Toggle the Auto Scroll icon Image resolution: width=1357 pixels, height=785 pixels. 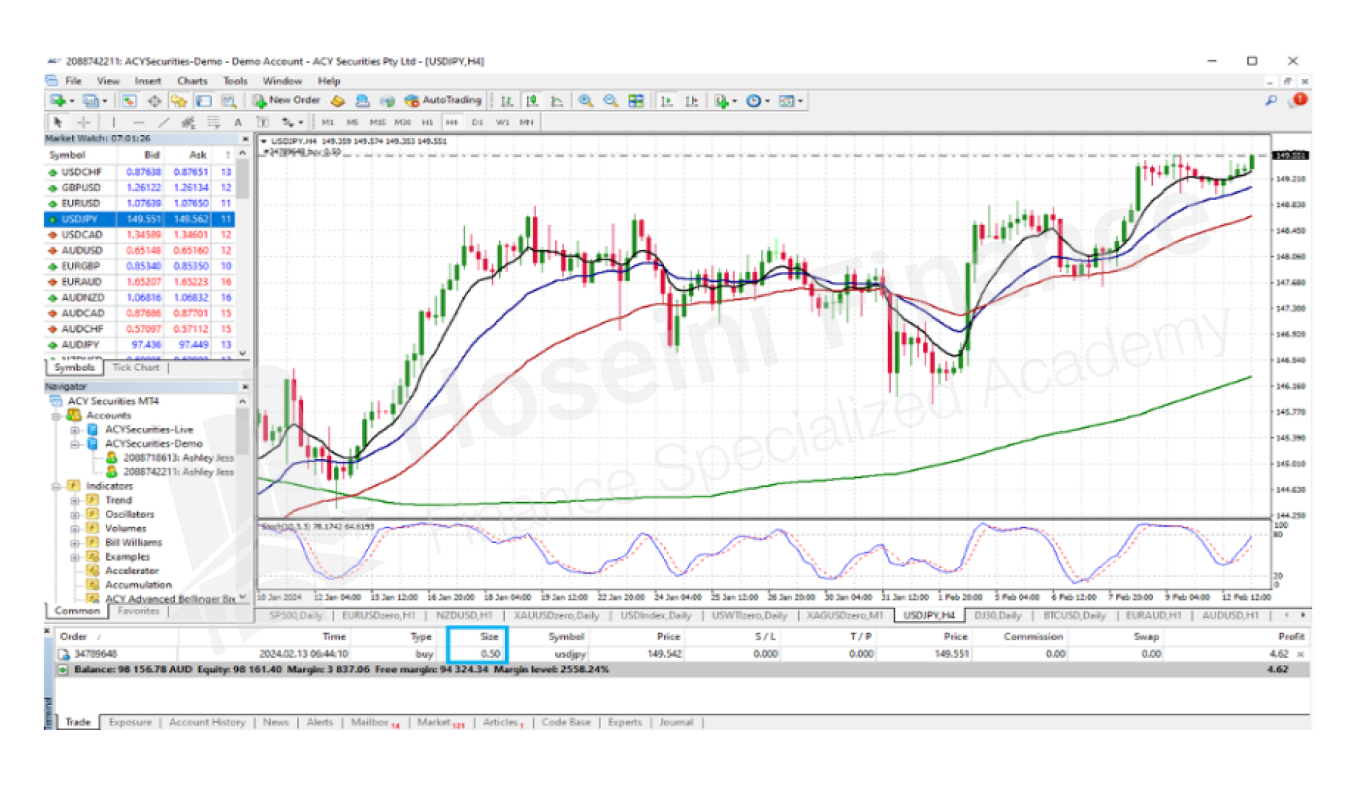[668, 100]
